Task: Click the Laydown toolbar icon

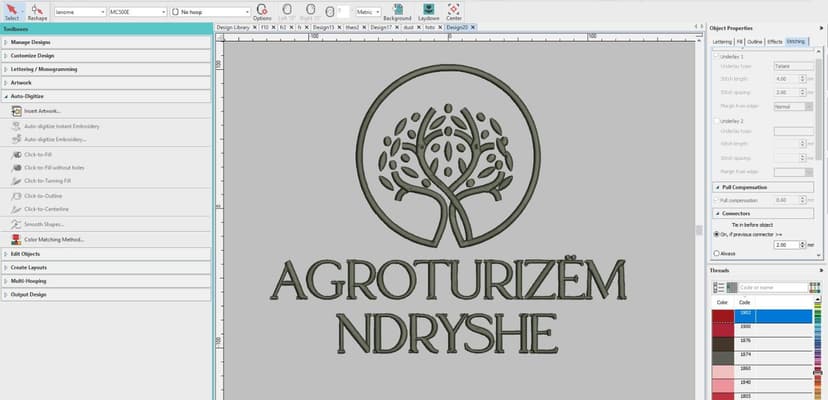Action: coord(429,11)
